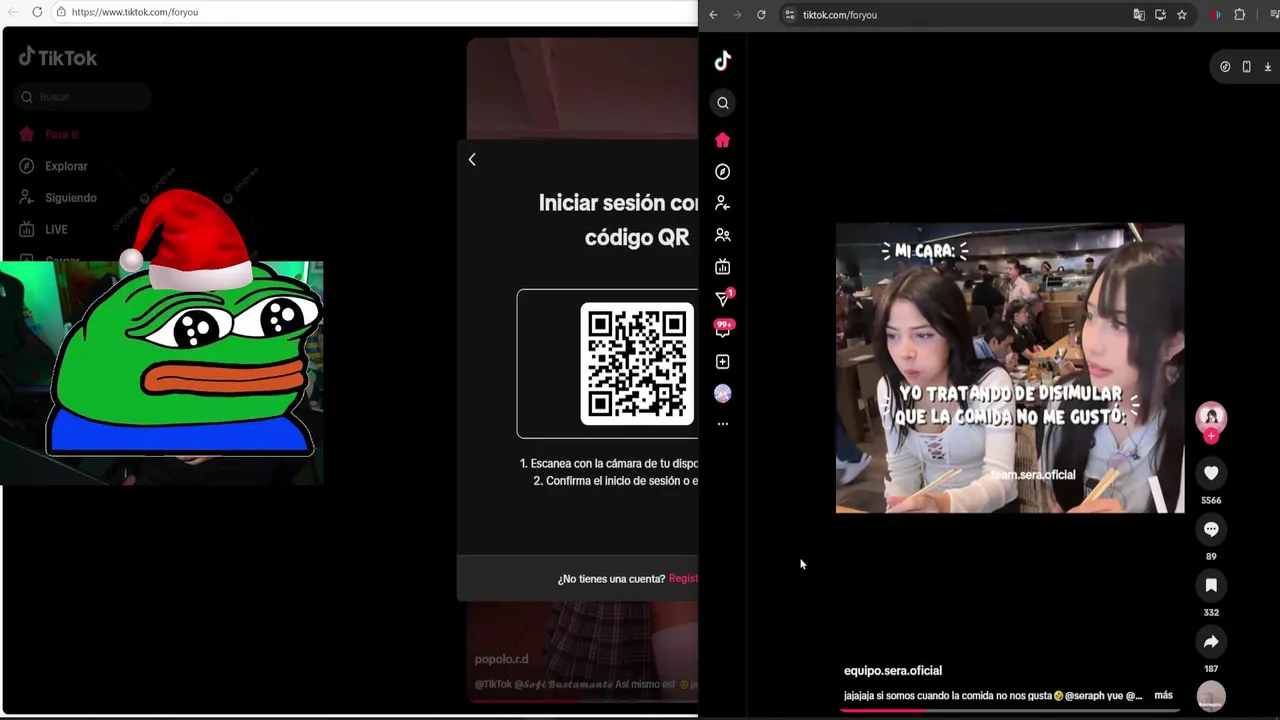Screen dimensions: 1280x720
Task: Open Following icon in the right sidebar
Action: (x=723, y=203)
